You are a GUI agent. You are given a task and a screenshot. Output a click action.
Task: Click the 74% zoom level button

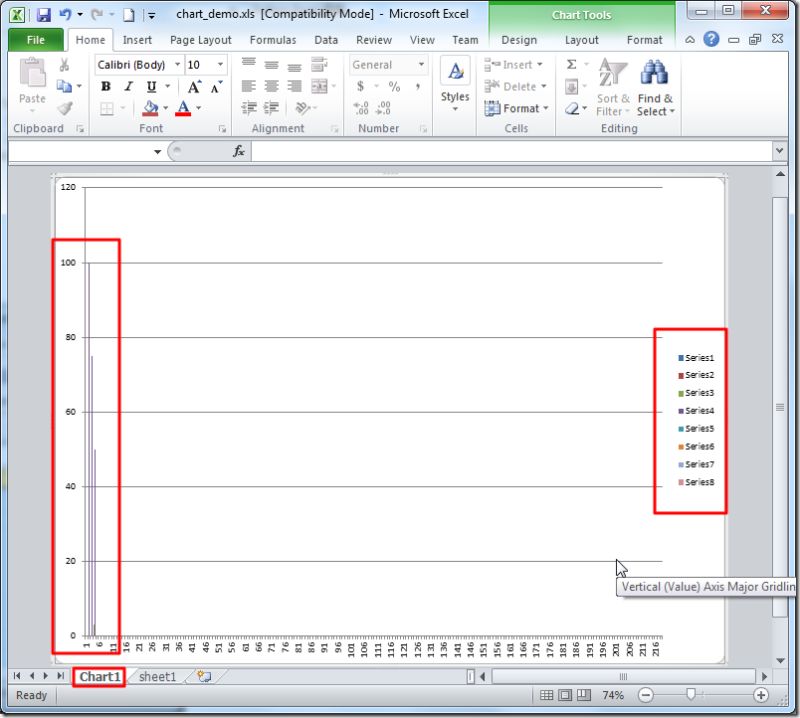click(614, 694)
